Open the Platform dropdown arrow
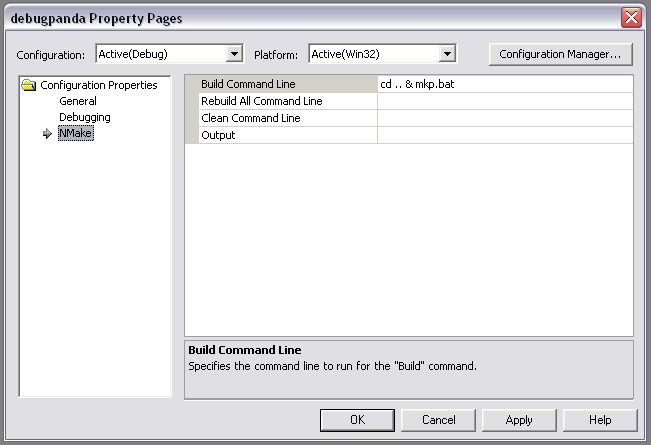Screen dimensions: 651x445 pyautogui.click(x=447, y=54)
